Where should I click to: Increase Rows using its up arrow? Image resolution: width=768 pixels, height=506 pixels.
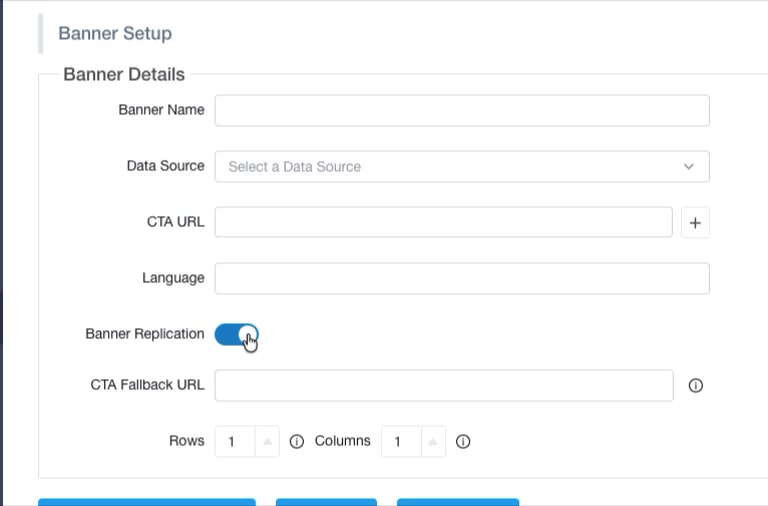pos(267,441)
